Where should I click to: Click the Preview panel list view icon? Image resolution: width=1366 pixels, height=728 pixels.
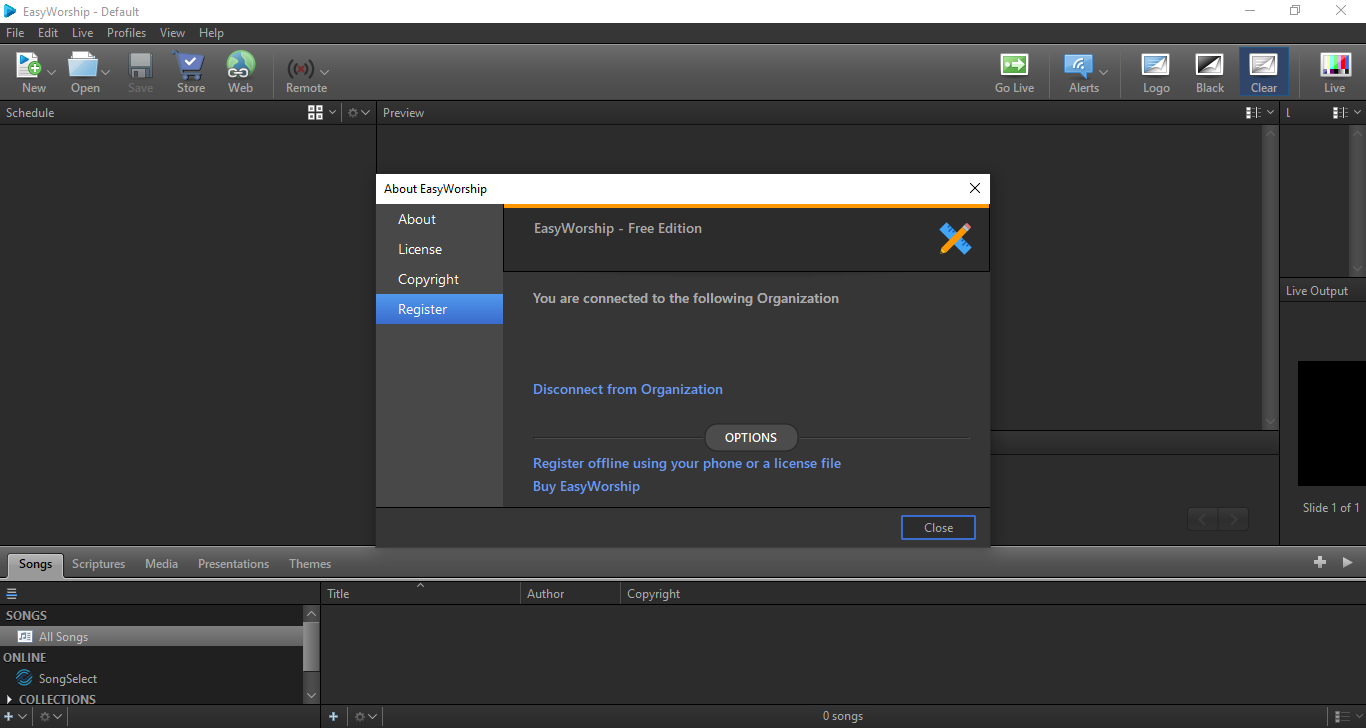pos(1253,113)
